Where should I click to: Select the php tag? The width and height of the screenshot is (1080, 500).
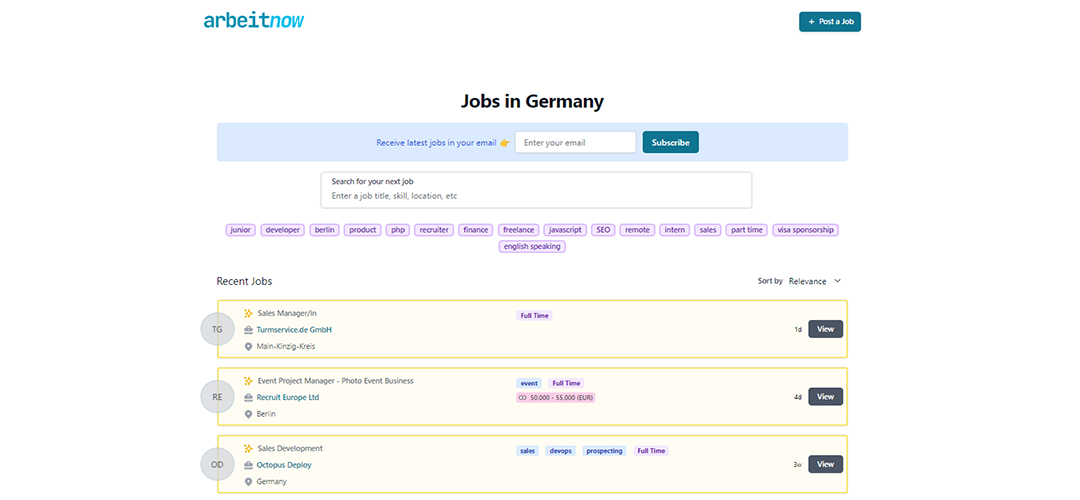pos(397,230)
